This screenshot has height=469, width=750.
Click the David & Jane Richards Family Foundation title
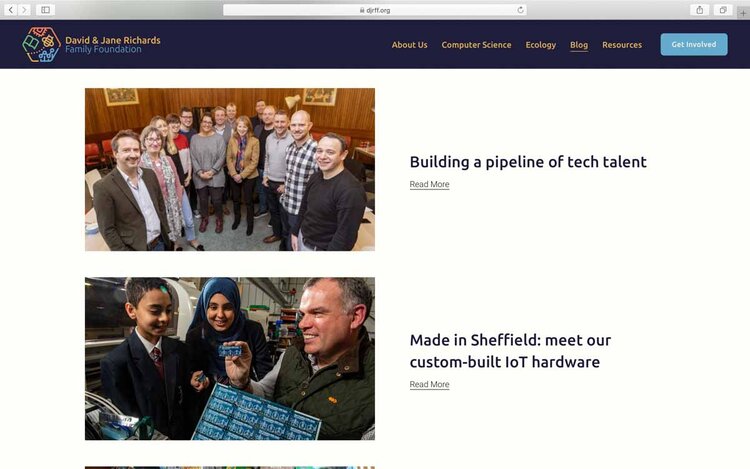tap(112, 44)
